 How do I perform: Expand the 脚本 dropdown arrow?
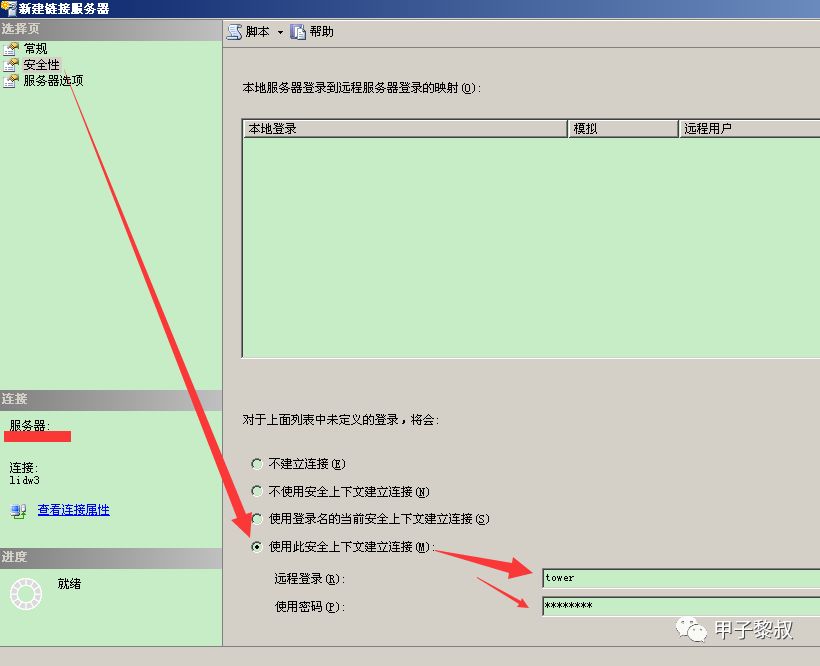[x=280, y=32]
